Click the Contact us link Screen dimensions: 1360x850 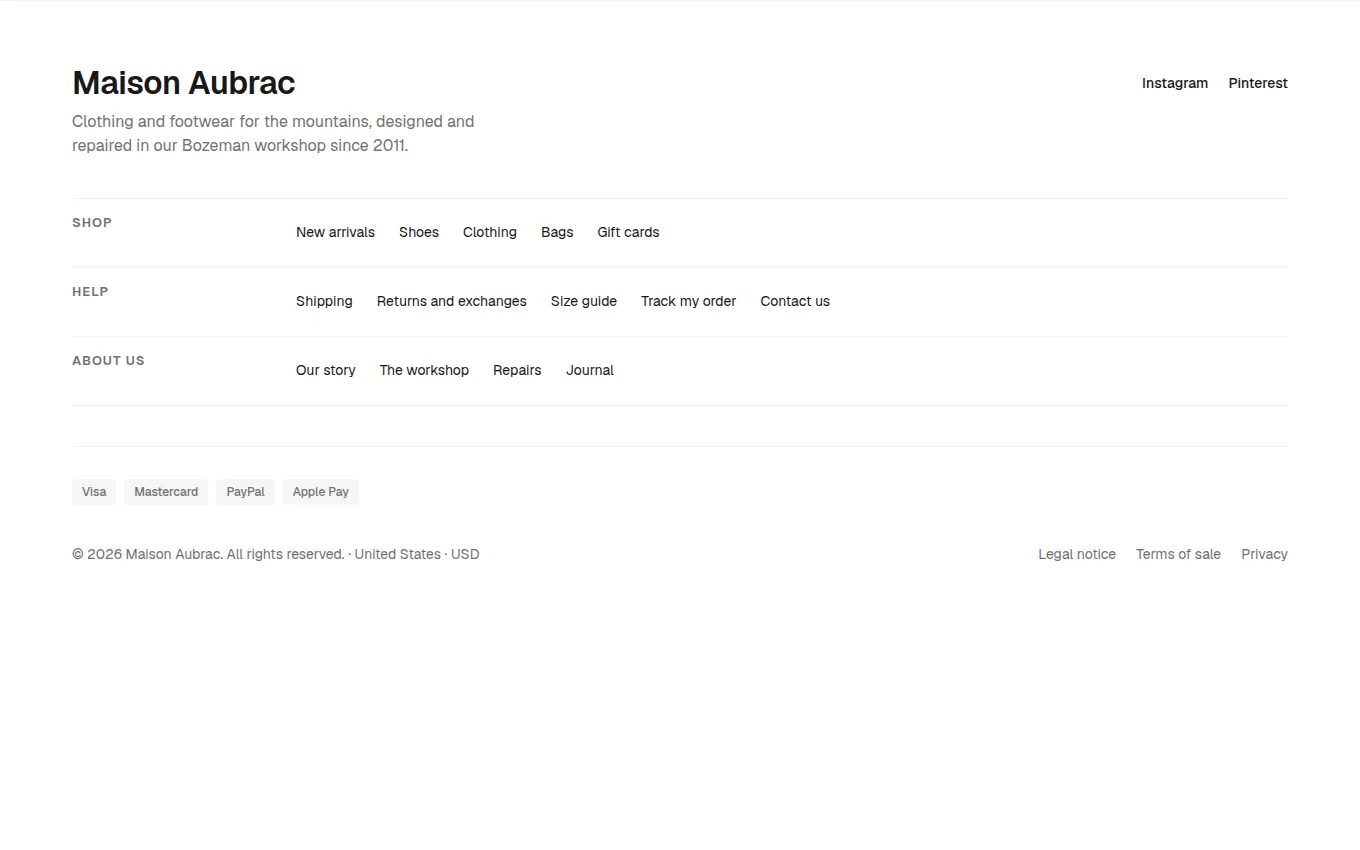point(795,301)
